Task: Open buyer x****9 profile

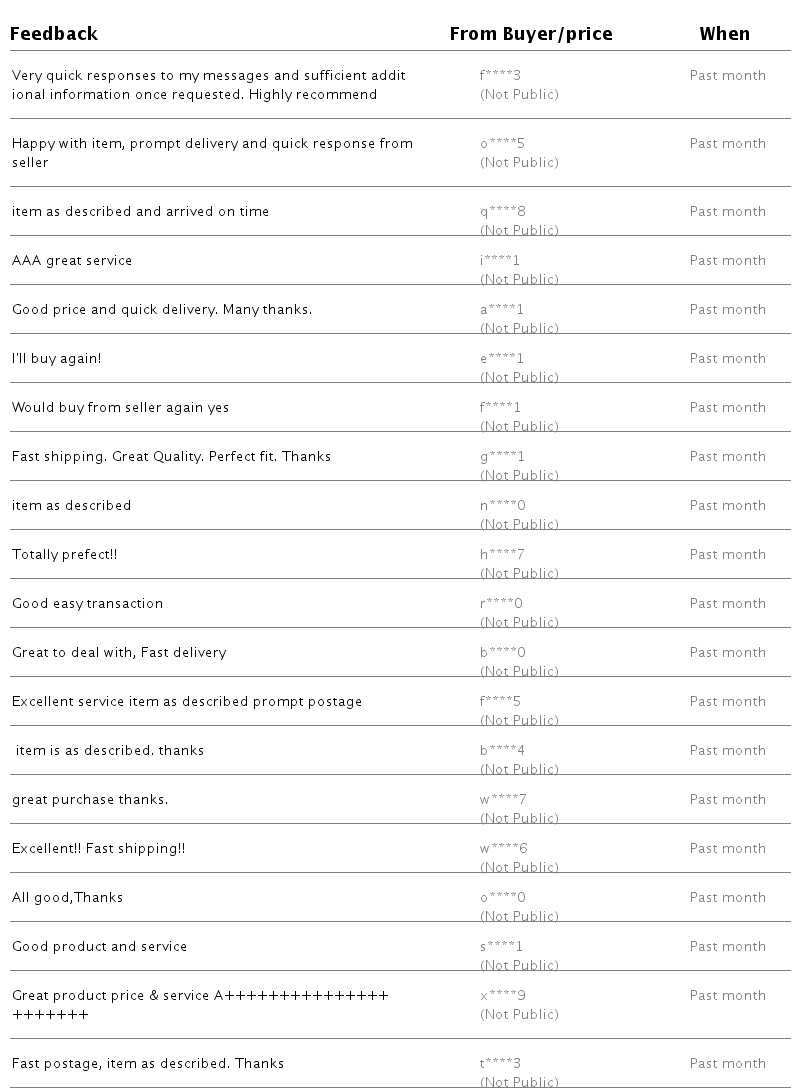Action: tap(503, 995)
